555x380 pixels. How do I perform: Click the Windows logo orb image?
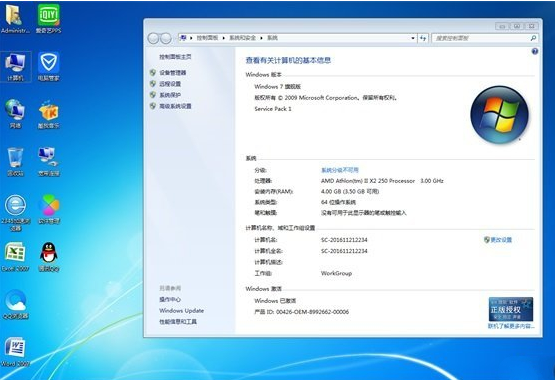[499, 115]
